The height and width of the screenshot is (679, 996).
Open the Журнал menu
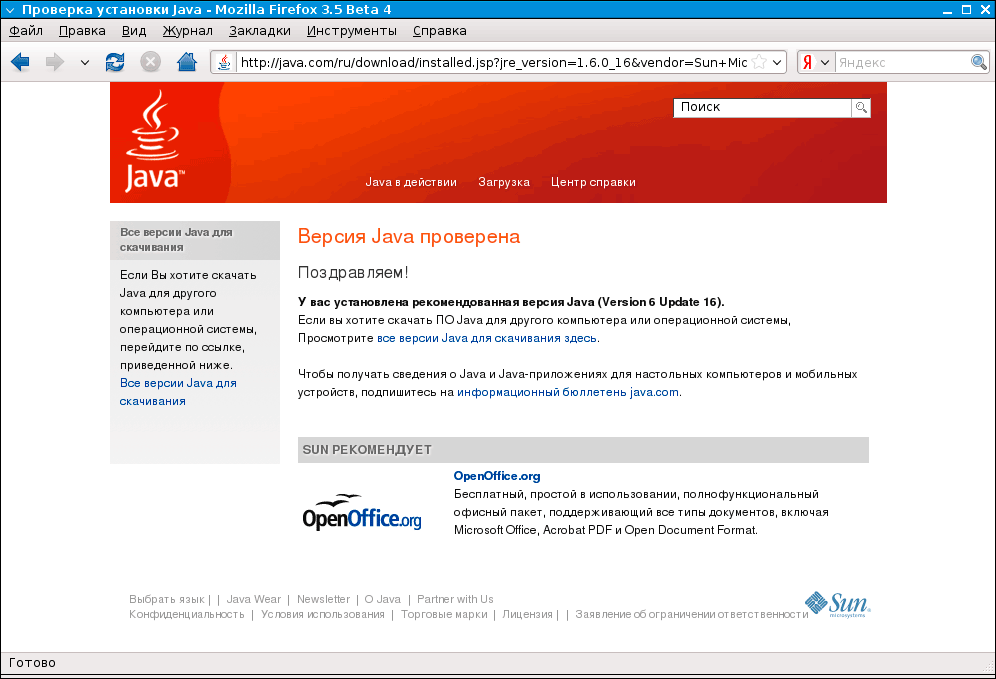(187, 30)
